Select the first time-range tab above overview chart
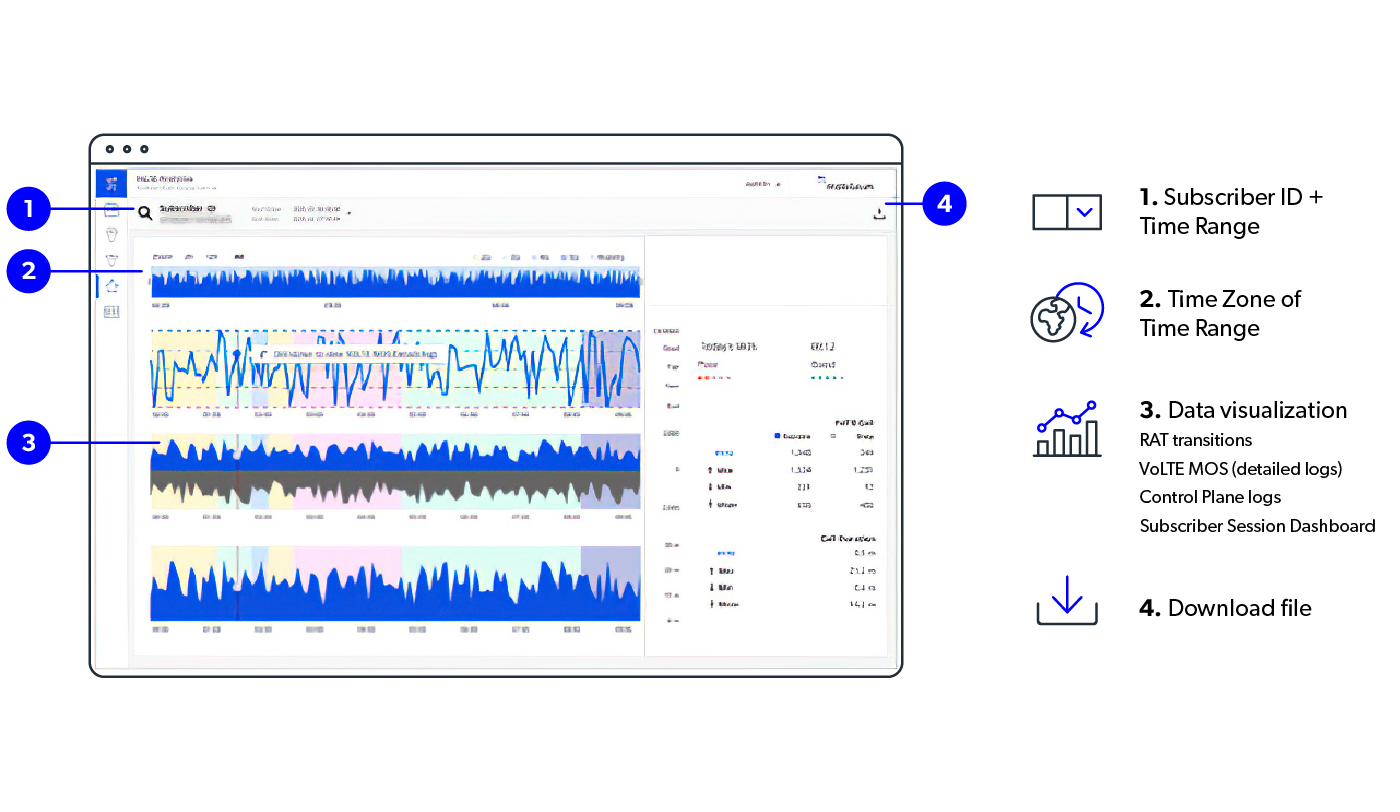Image resolution: width=1400 pixels, height=812 pixels. (161, 257)
